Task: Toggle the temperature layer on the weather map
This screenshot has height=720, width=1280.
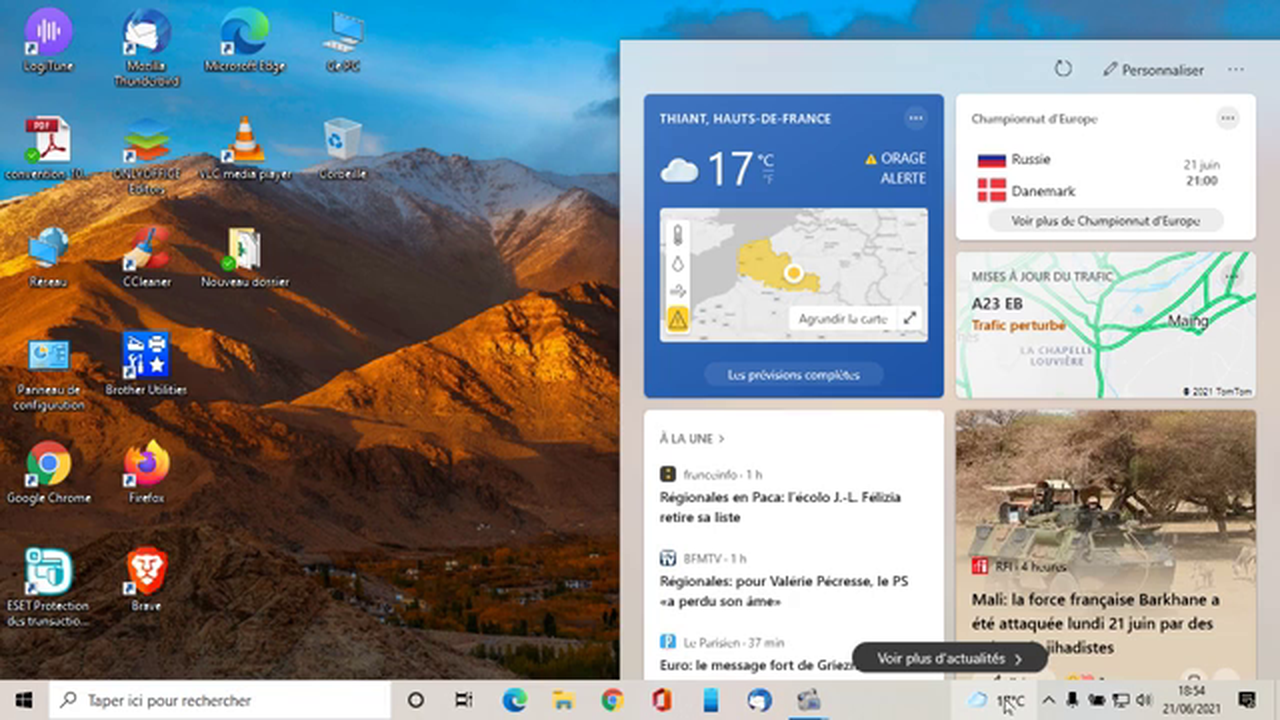Action: (678, 235)
